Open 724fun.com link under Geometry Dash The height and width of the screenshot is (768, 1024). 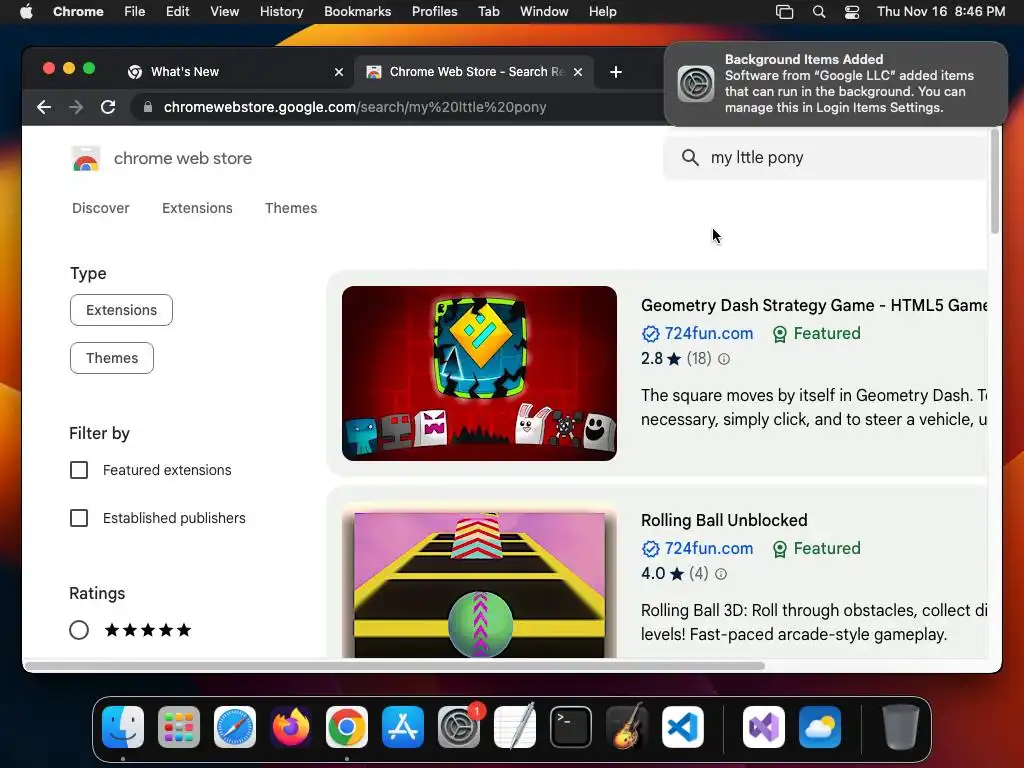click(x=709, y=334)
